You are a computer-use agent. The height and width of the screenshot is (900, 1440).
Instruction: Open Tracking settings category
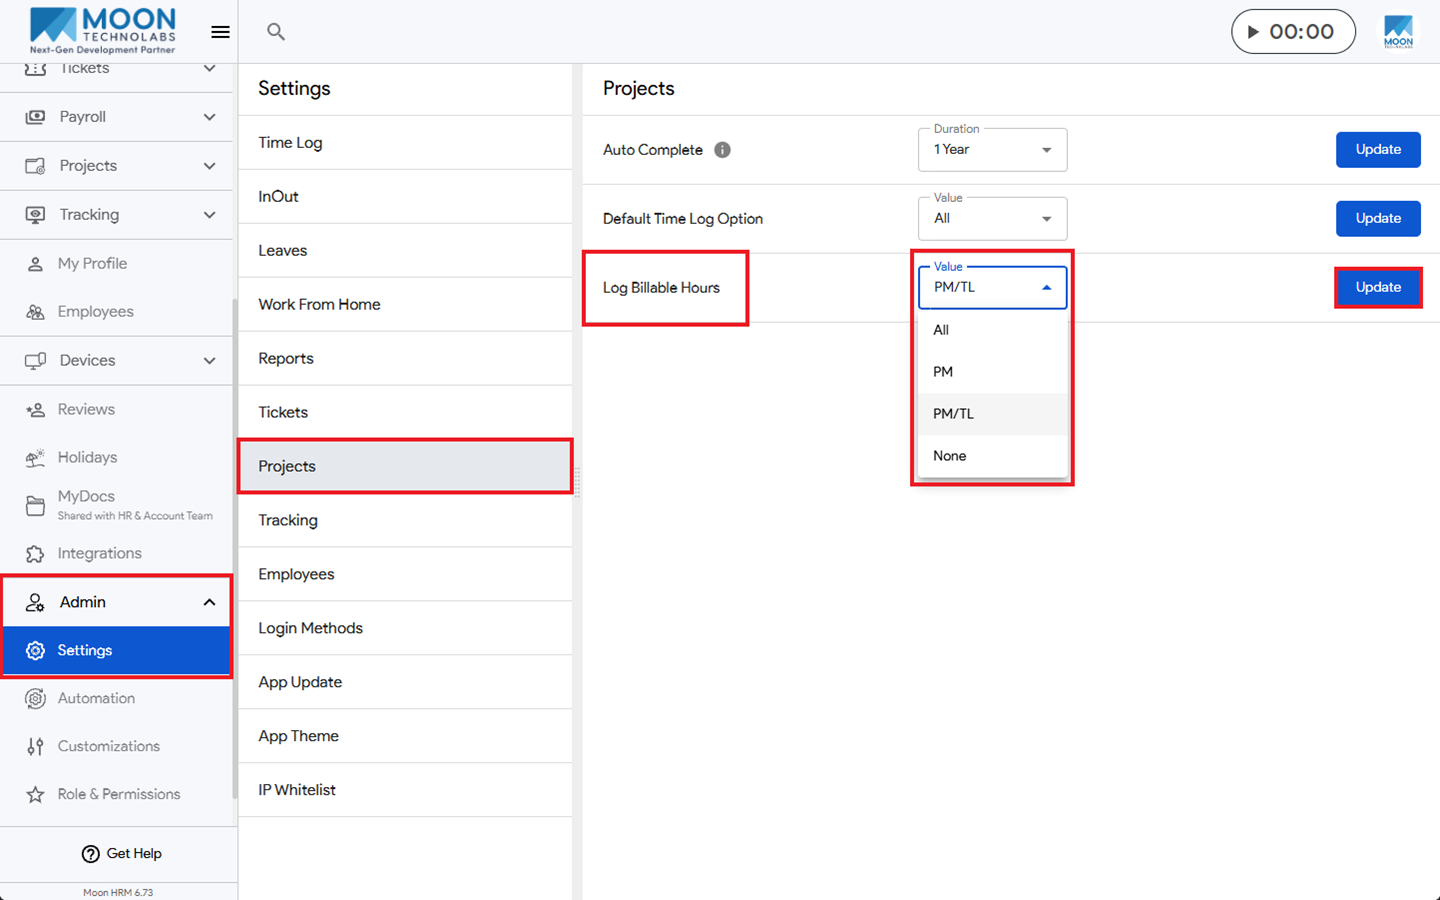405,521
